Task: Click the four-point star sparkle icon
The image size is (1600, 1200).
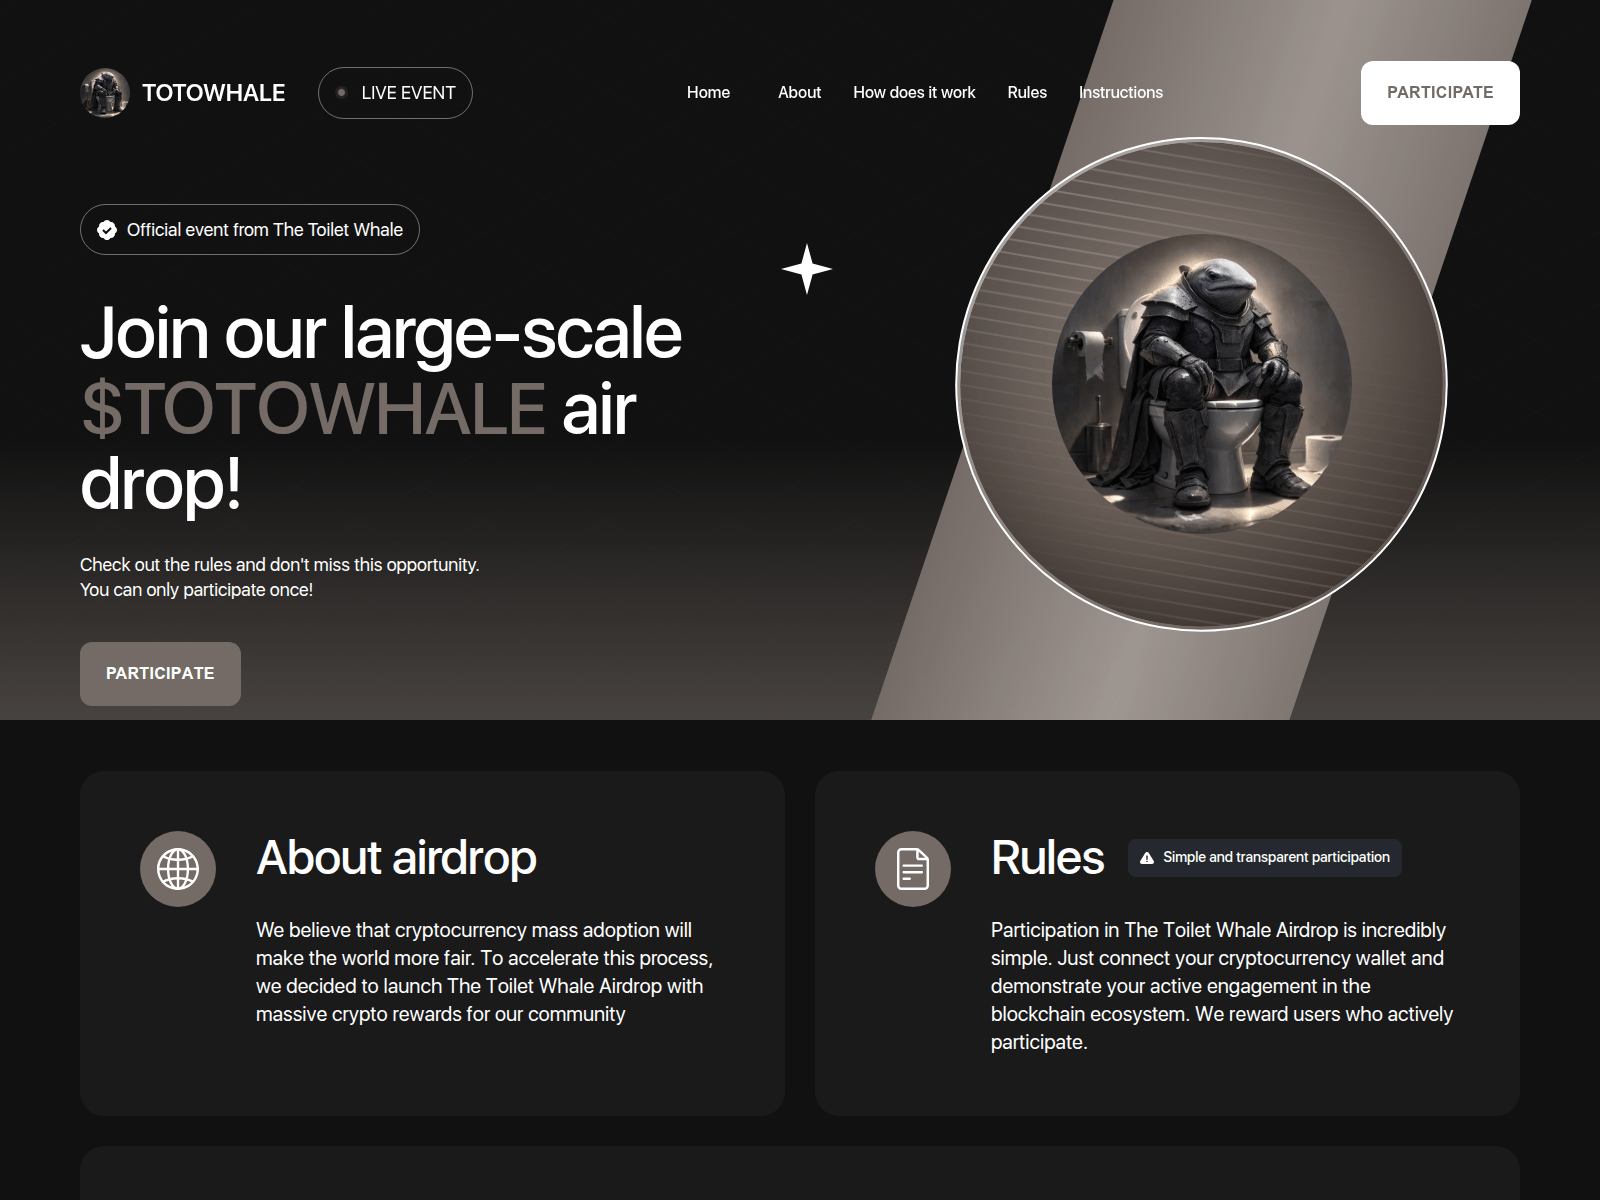Action: [x=807, y=269]
